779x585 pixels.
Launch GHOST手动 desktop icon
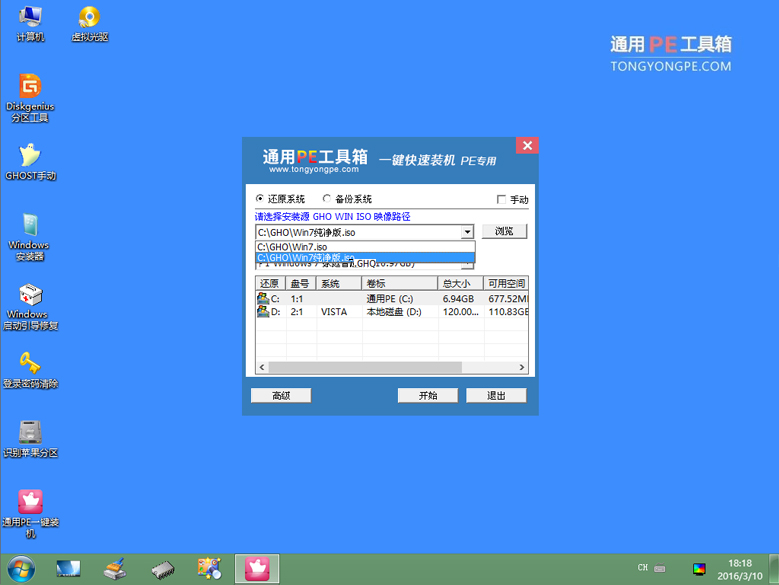(30, 157)
